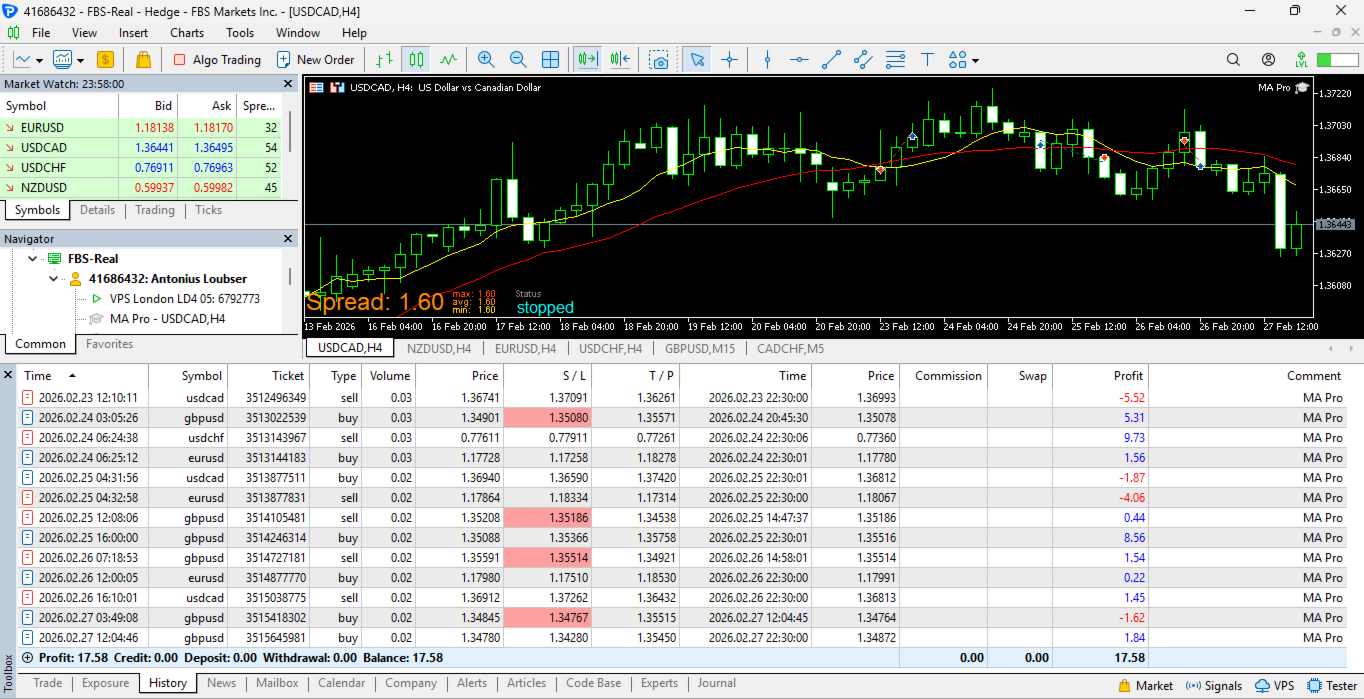Image resolution: width=1364 pixels, height=699 pixels.
Task: Switch to Market Watch Details tab
Action: (97, 210)
